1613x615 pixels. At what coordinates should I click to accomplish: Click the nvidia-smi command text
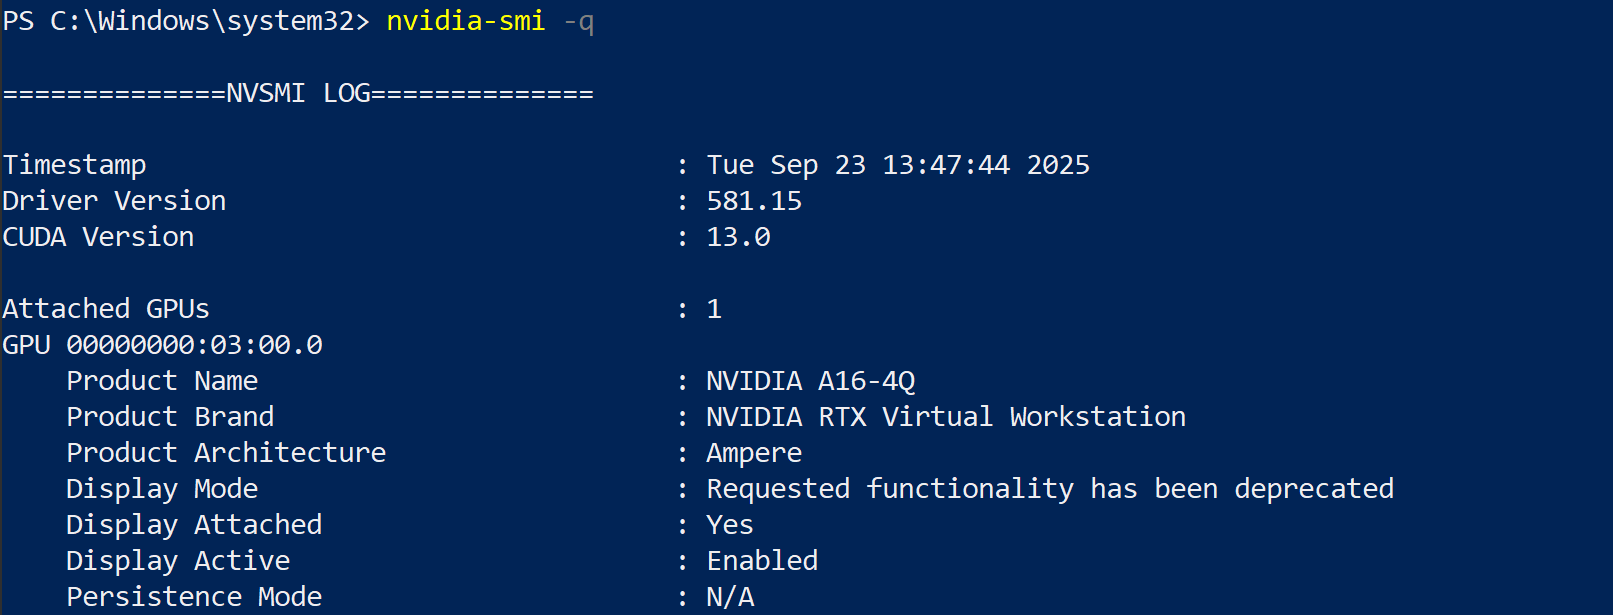[465, 21]
